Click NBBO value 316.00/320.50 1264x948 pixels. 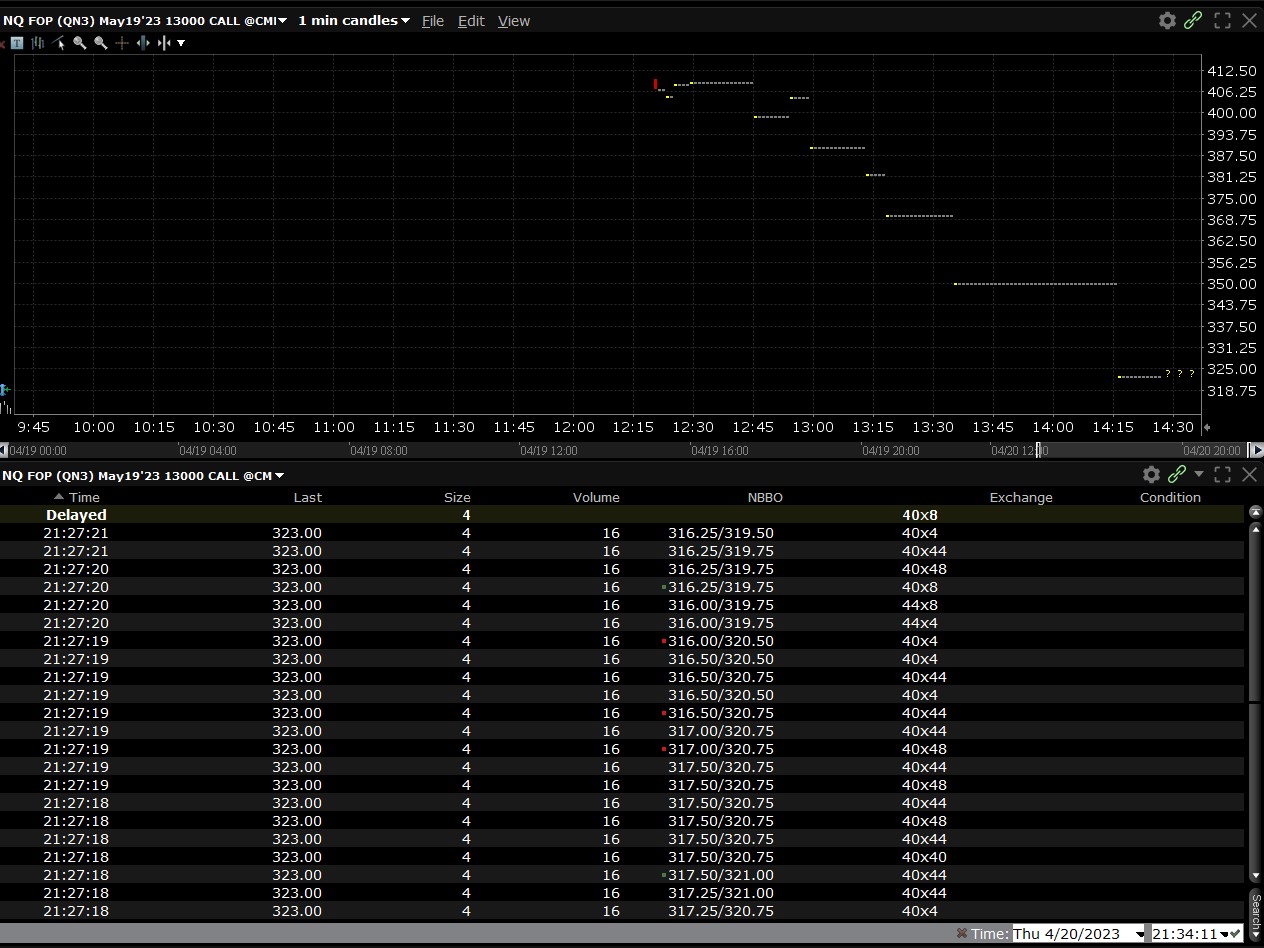pos(720,641)
